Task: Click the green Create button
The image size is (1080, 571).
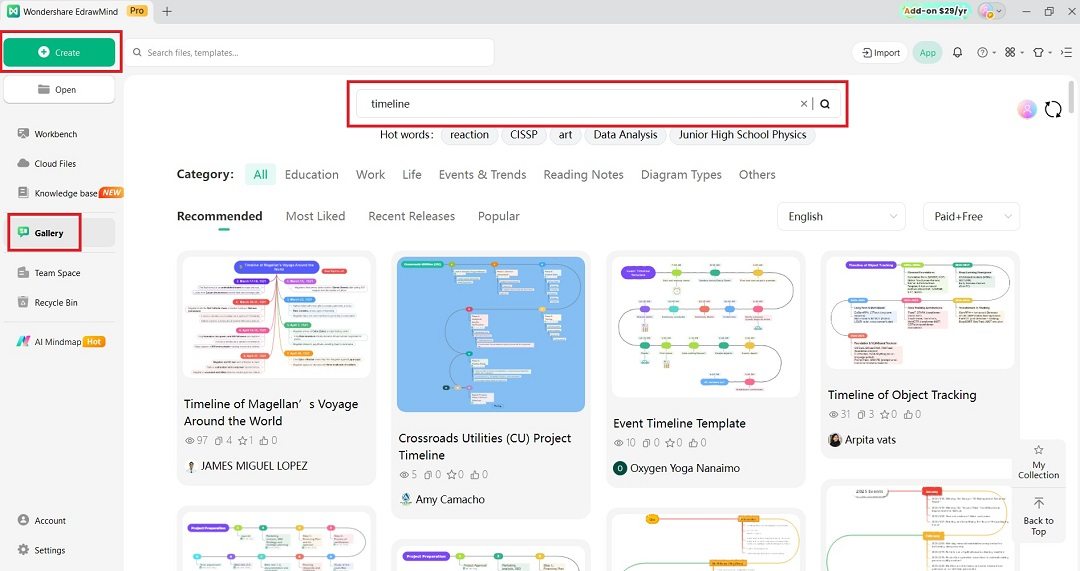Action: (59, 52)
